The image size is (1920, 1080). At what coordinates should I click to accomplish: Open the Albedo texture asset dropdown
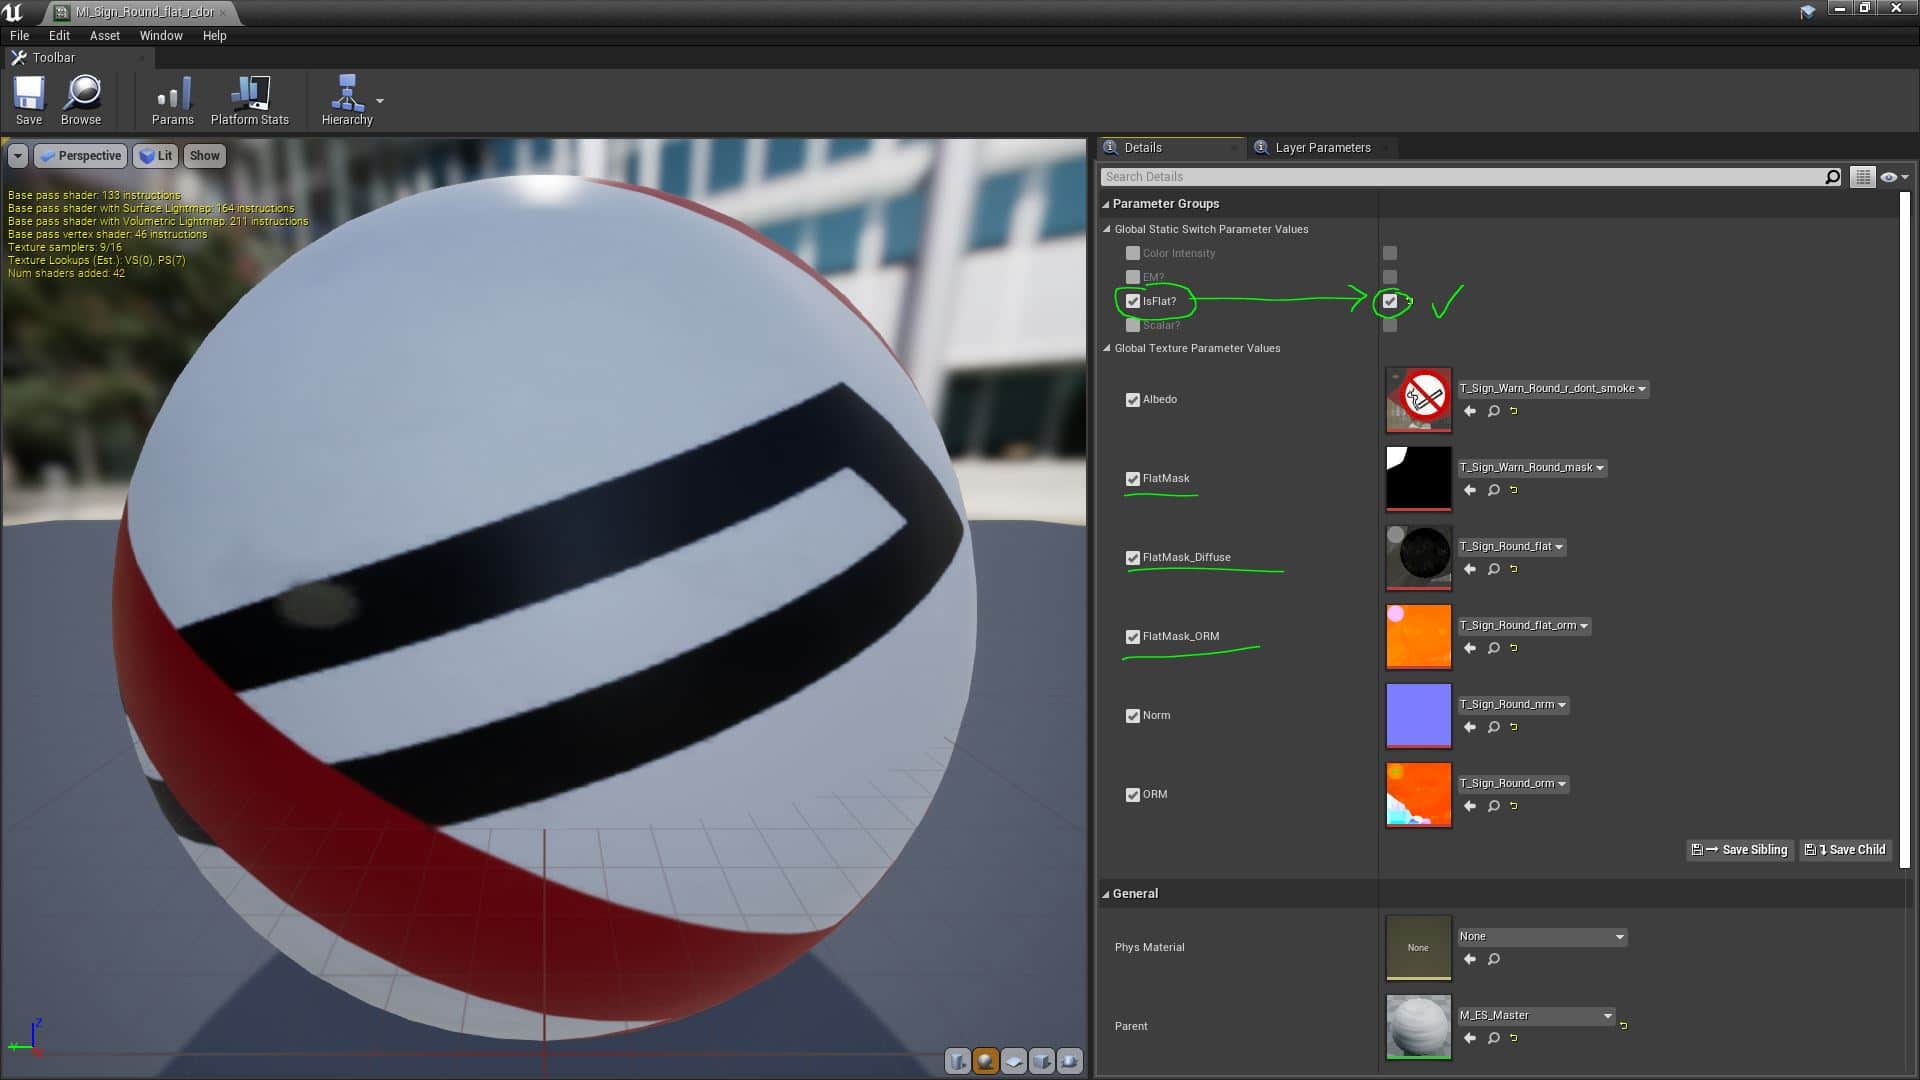click(x=1552, y=389)
